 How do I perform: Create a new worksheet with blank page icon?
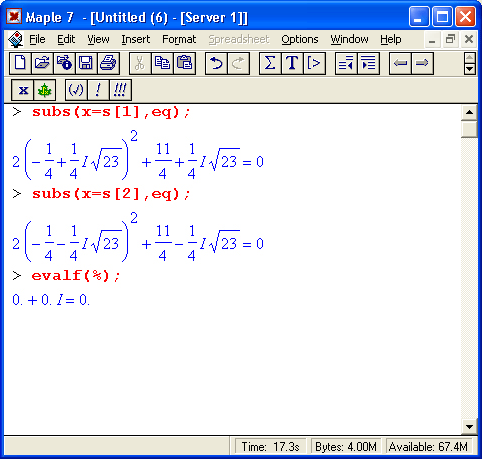click(x=20, y=63)
